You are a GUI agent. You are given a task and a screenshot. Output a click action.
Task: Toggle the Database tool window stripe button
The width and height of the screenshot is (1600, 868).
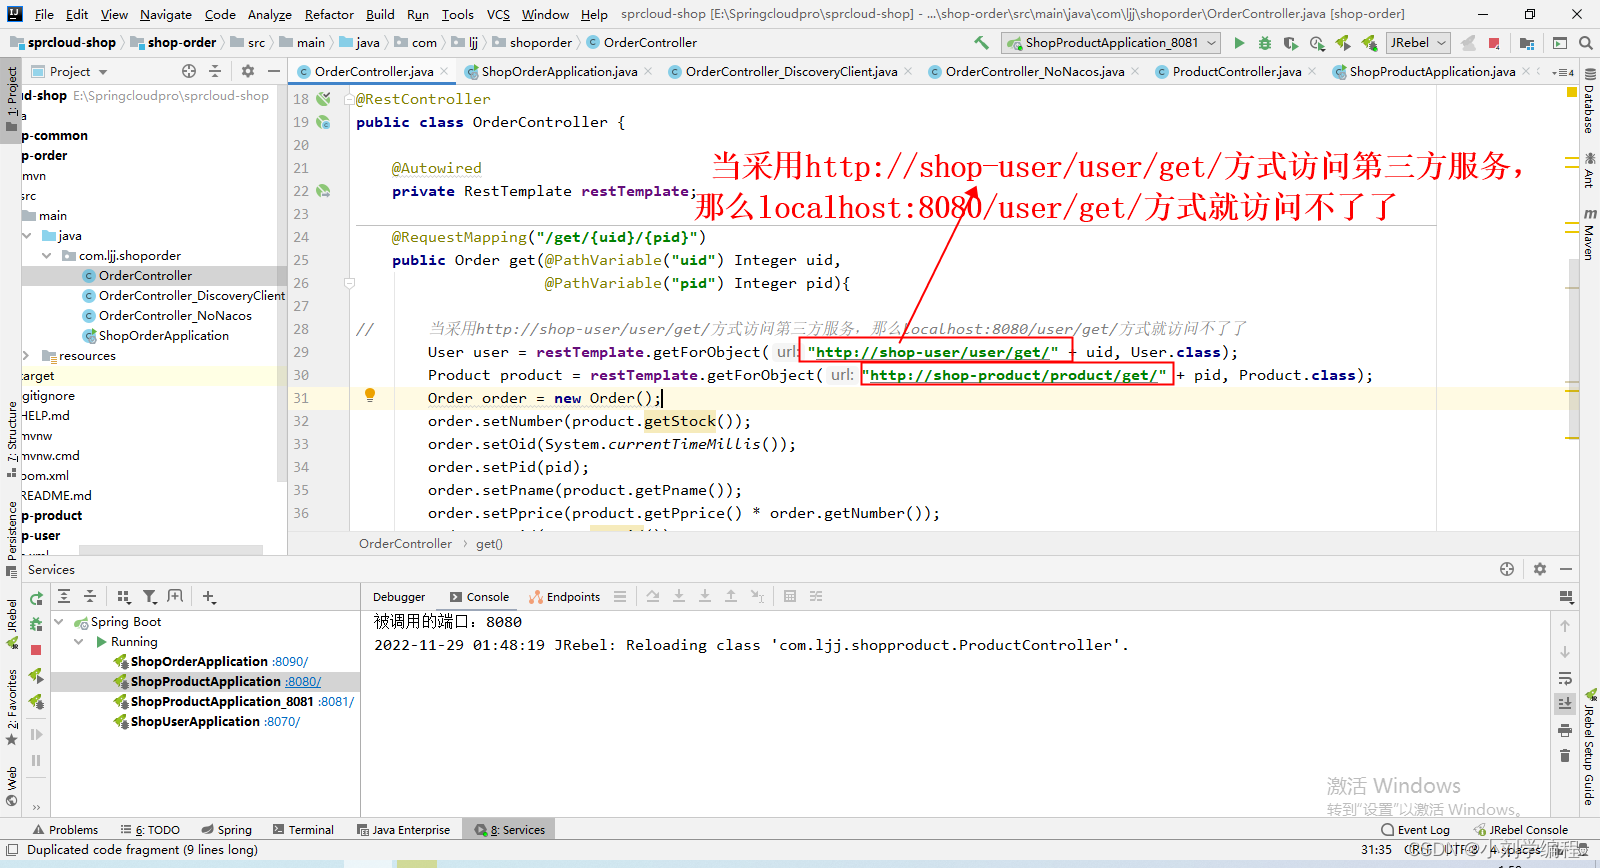click(x=1589, y=101)
